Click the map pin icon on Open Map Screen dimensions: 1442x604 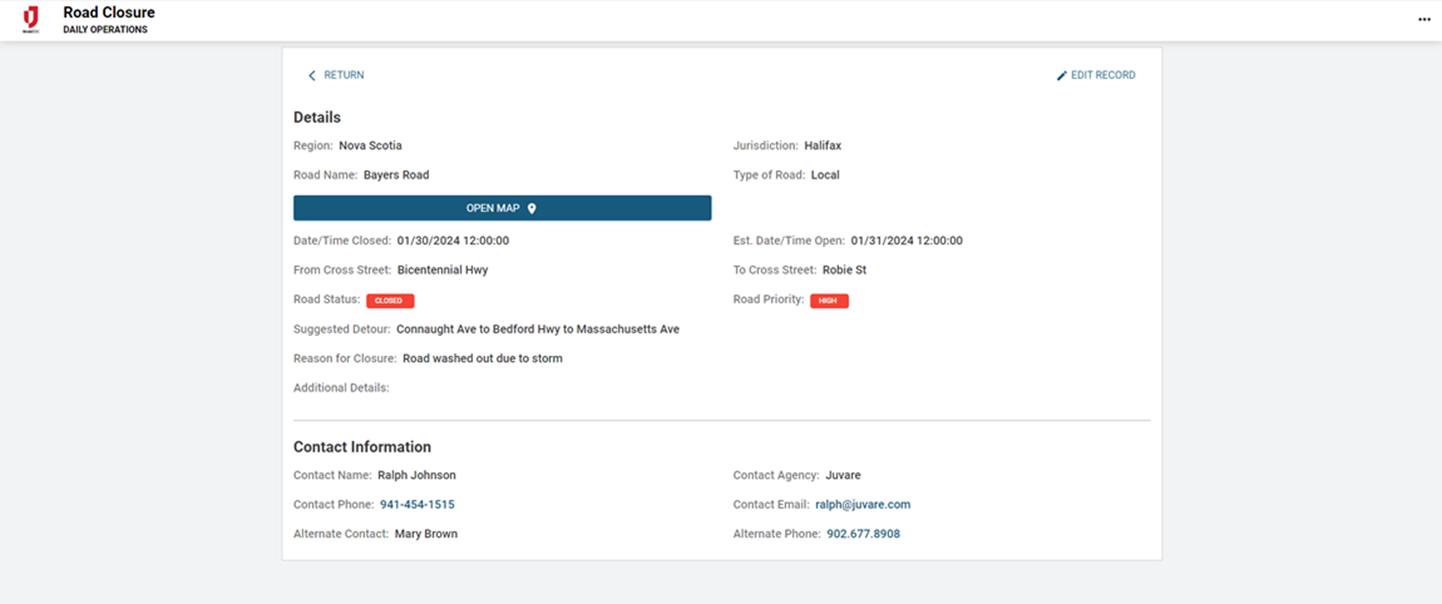(532, 208)
